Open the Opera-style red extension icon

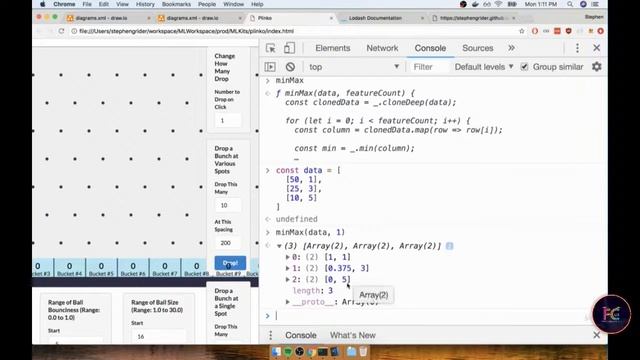point(535,31)
